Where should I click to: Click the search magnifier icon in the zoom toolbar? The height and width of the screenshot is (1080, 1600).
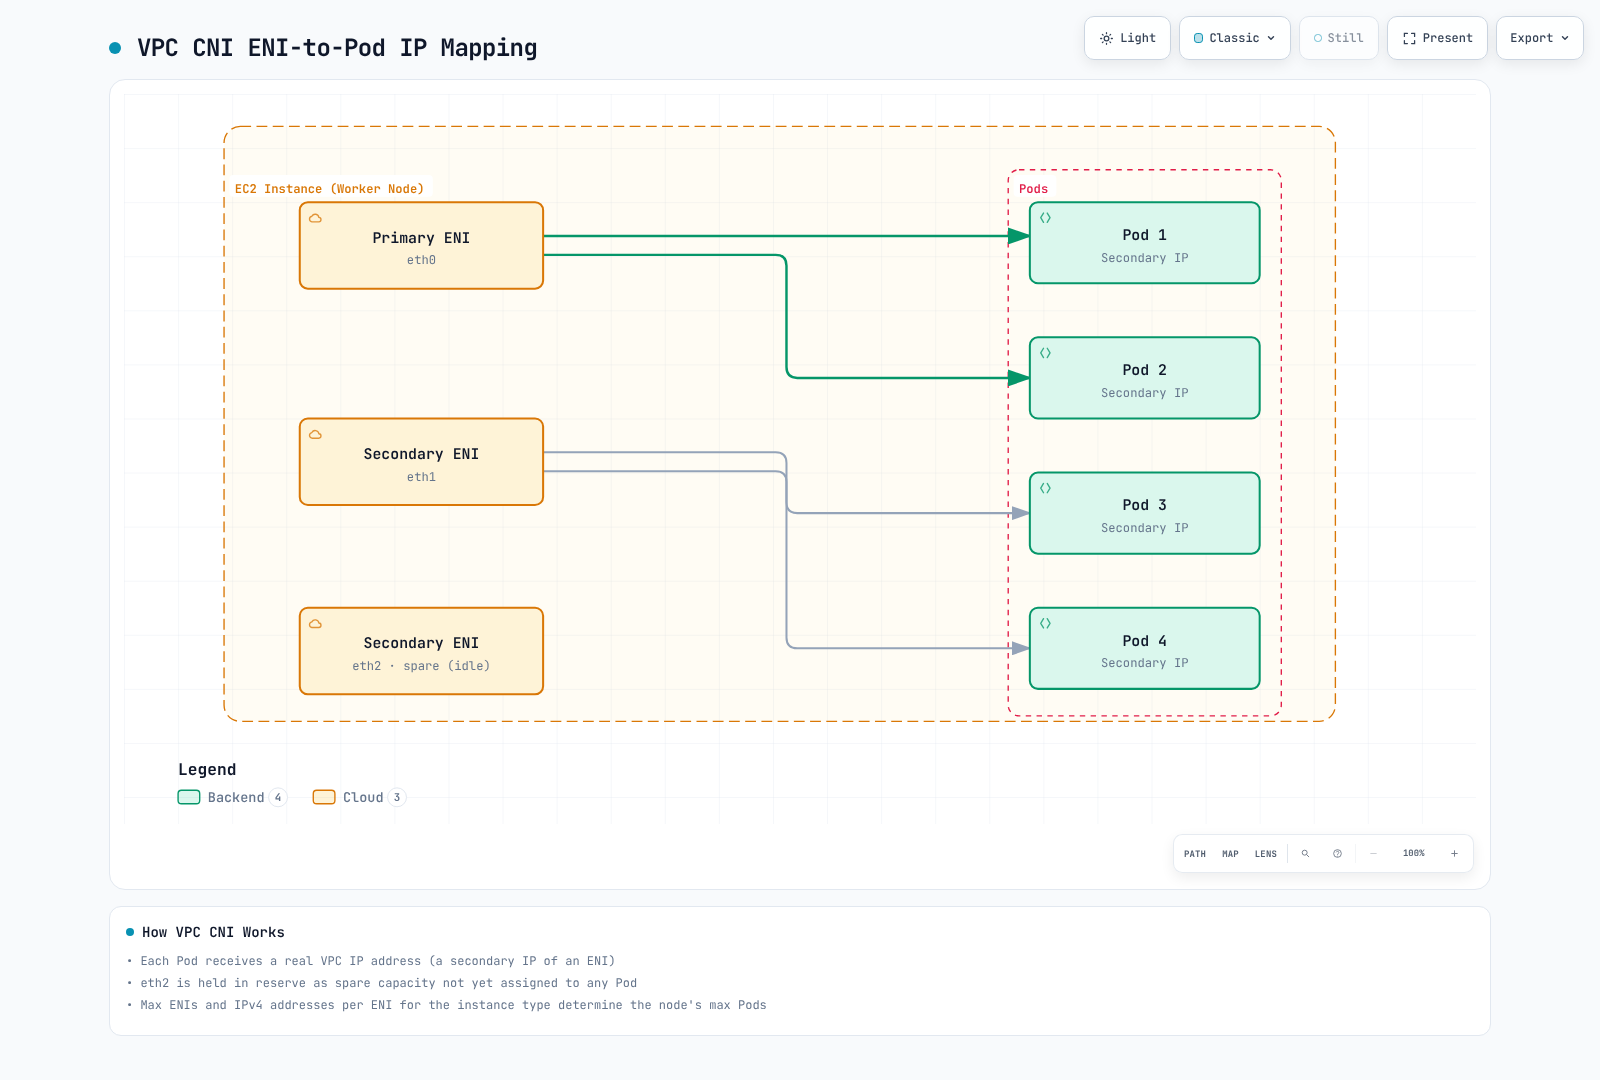(1305, 854)
